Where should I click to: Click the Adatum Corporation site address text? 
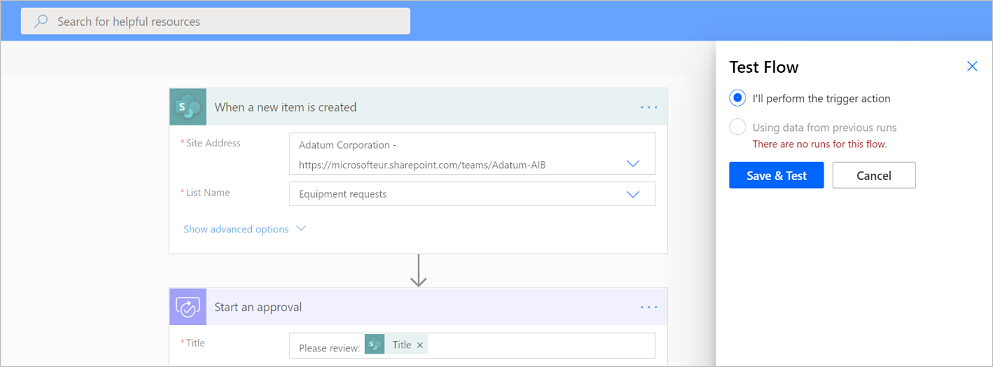tap(422, 155)
